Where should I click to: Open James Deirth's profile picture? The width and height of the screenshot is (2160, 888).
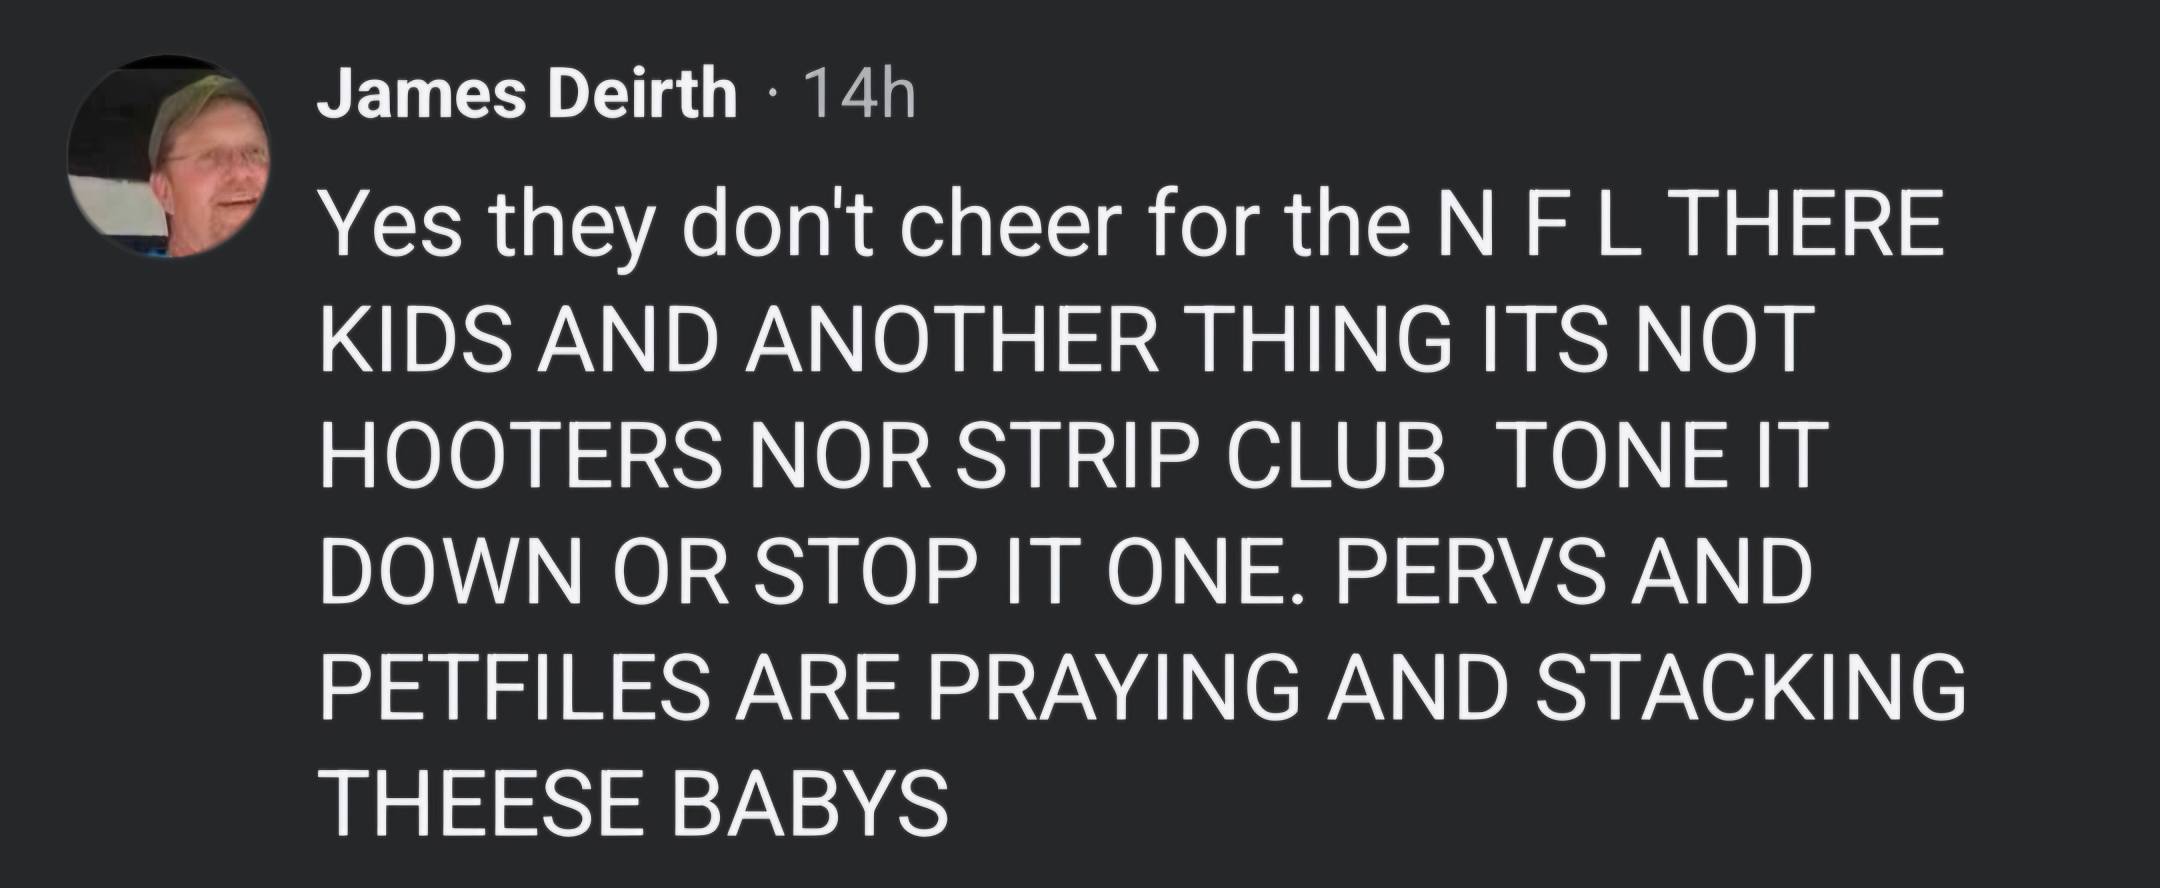pyautogui.click(x=167, y=158)
